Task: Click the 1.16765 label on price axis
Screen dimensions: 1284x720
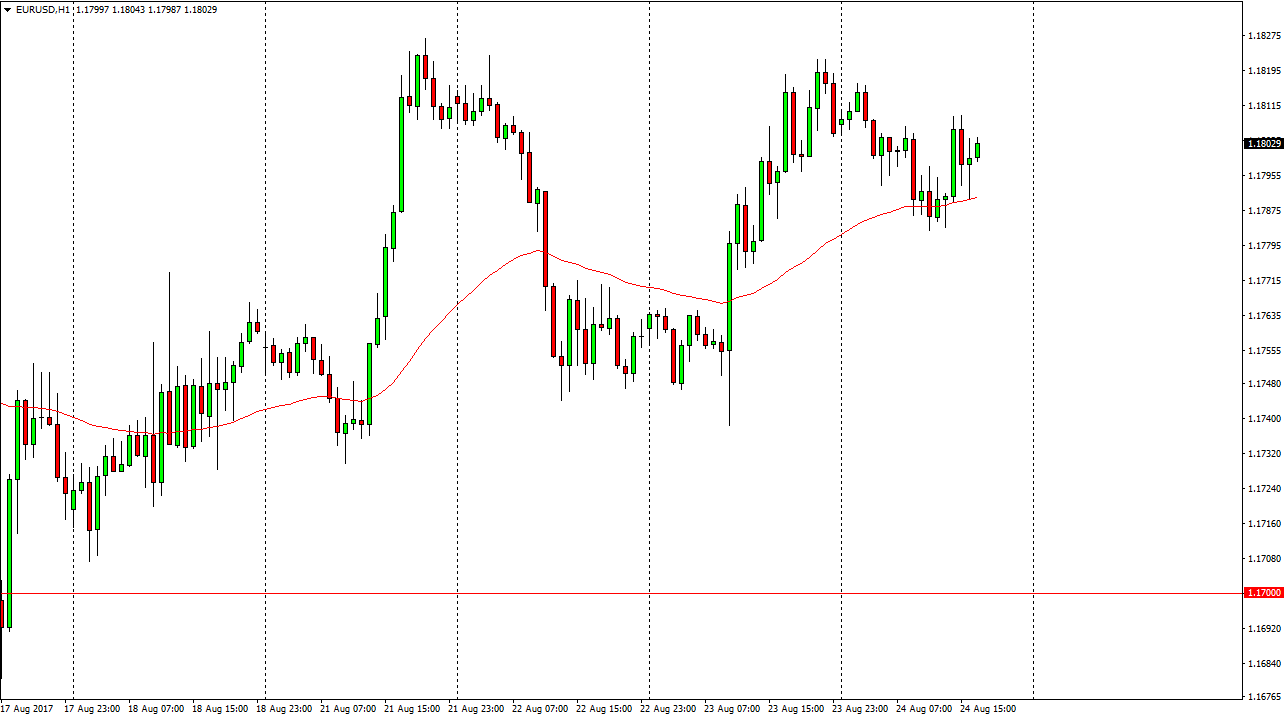Action: [x=1263, y=697]
